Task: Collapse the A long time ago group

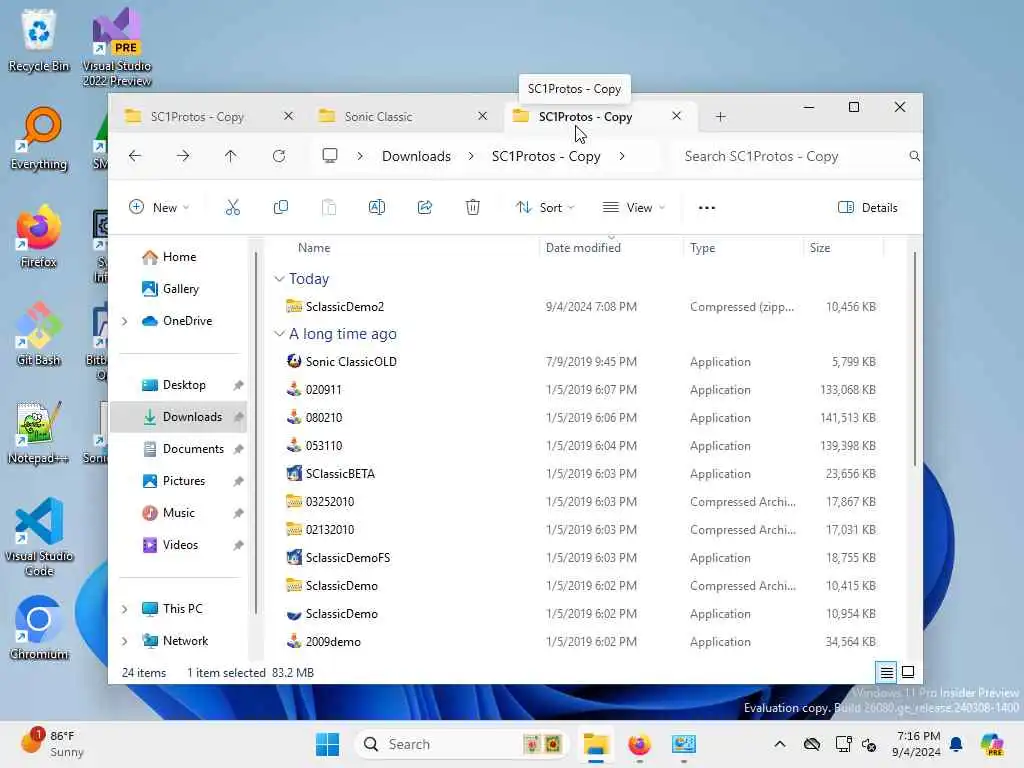Action: pyautogui.click(x=279, y=334)
